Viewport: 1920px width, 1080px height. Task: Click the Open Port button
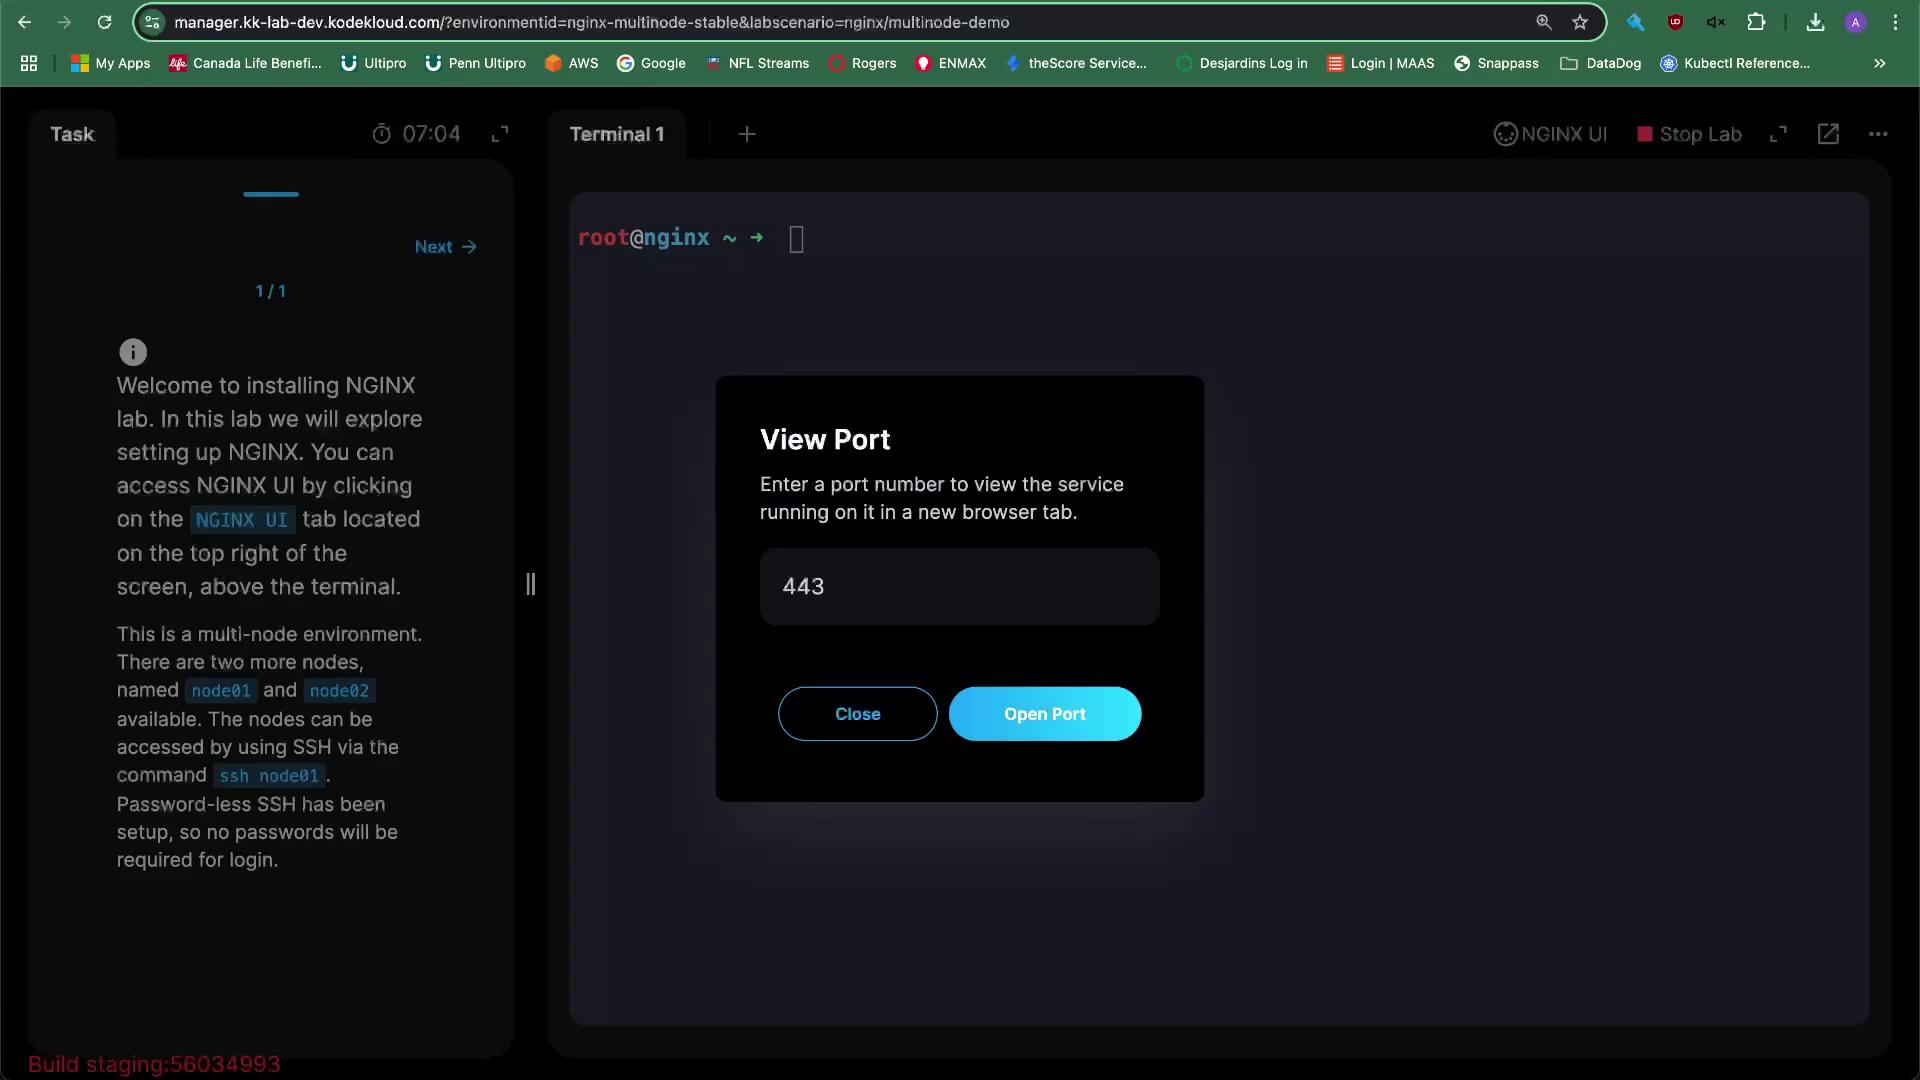pyautogui.click(x=1044, y=714)
